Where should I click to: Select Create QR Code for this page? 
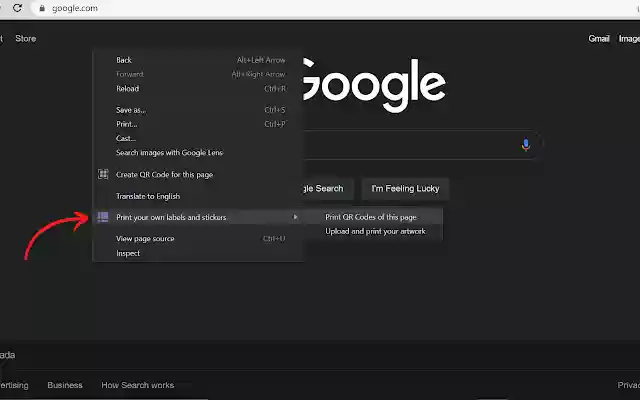click(x=199, y=175)
